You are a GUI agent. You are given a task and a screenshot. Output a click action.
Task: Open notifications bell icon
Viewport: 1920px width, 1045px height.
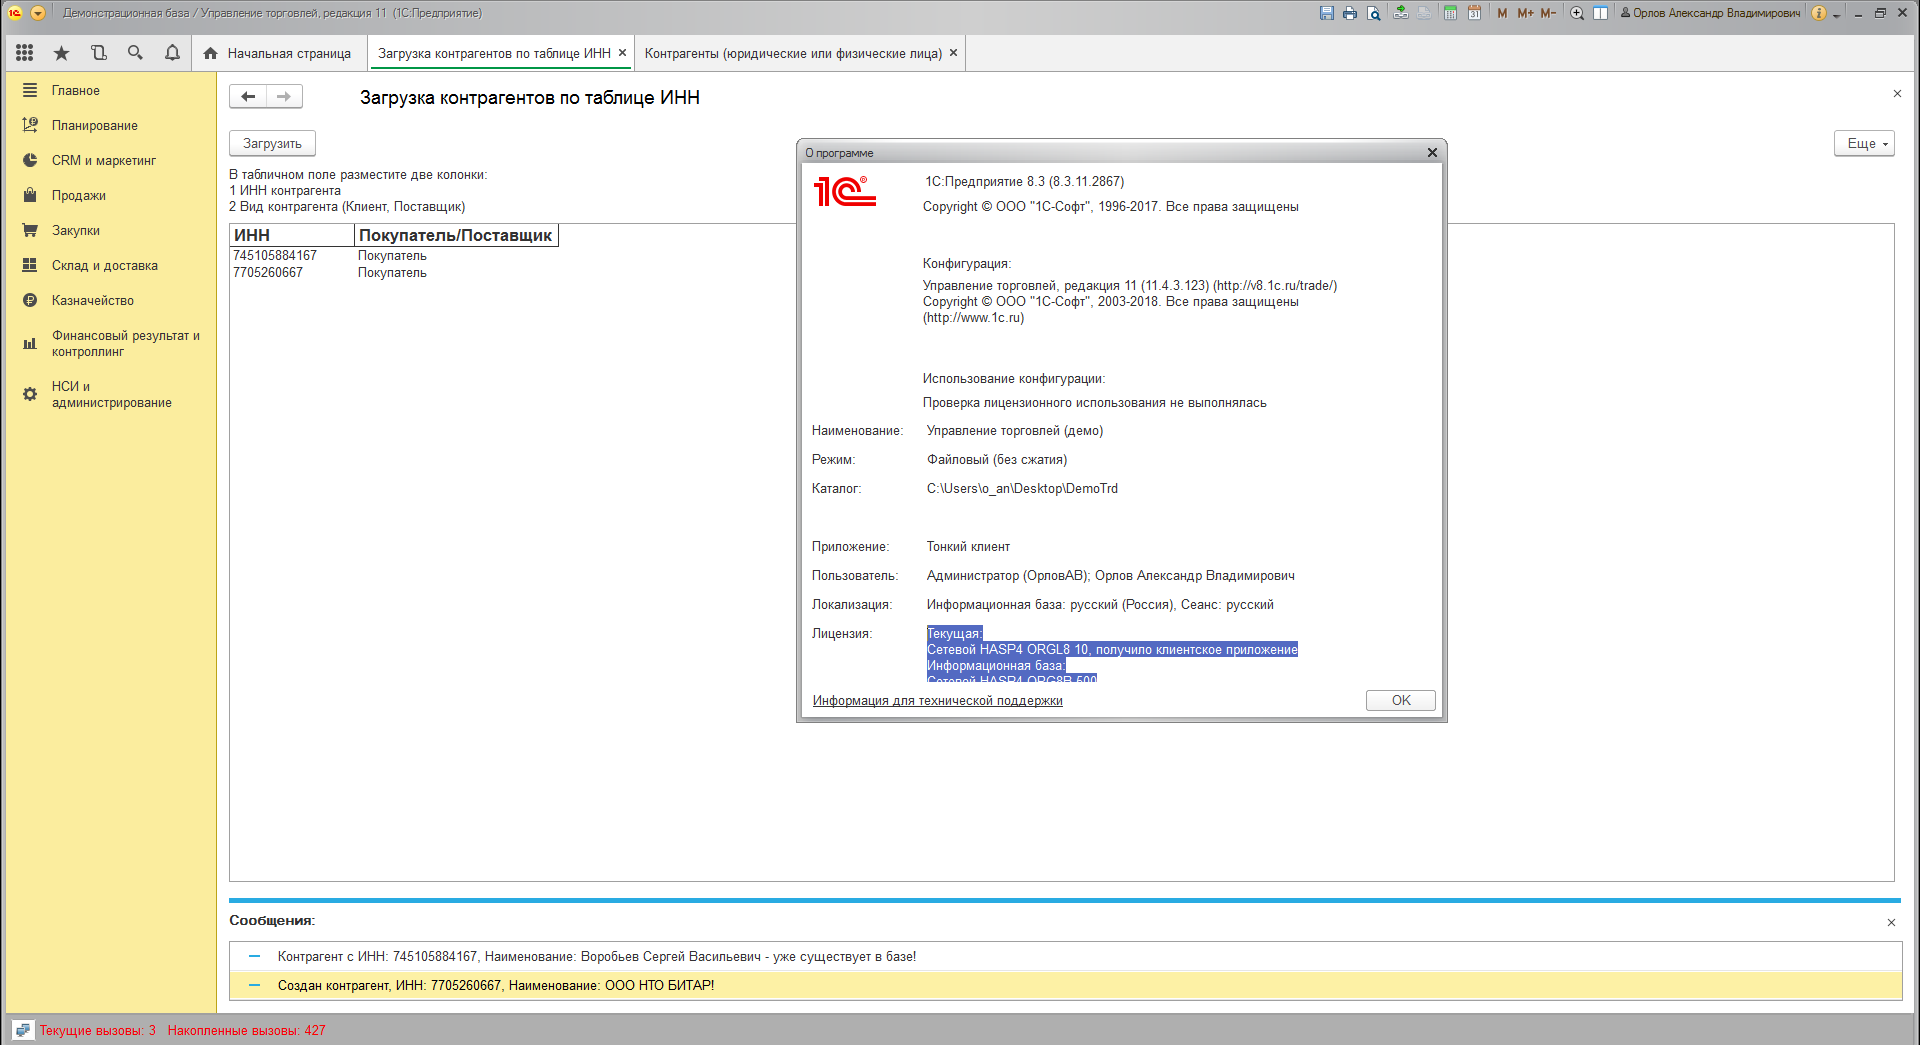pos(172,53)
